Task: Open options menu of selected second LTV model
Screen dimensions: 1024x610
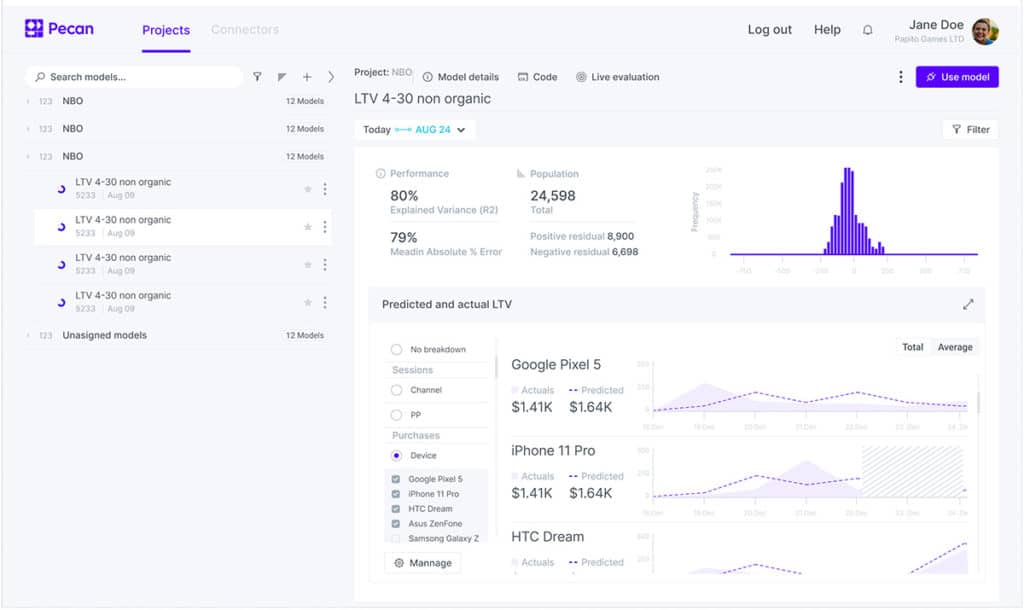Action: (325, 227)
